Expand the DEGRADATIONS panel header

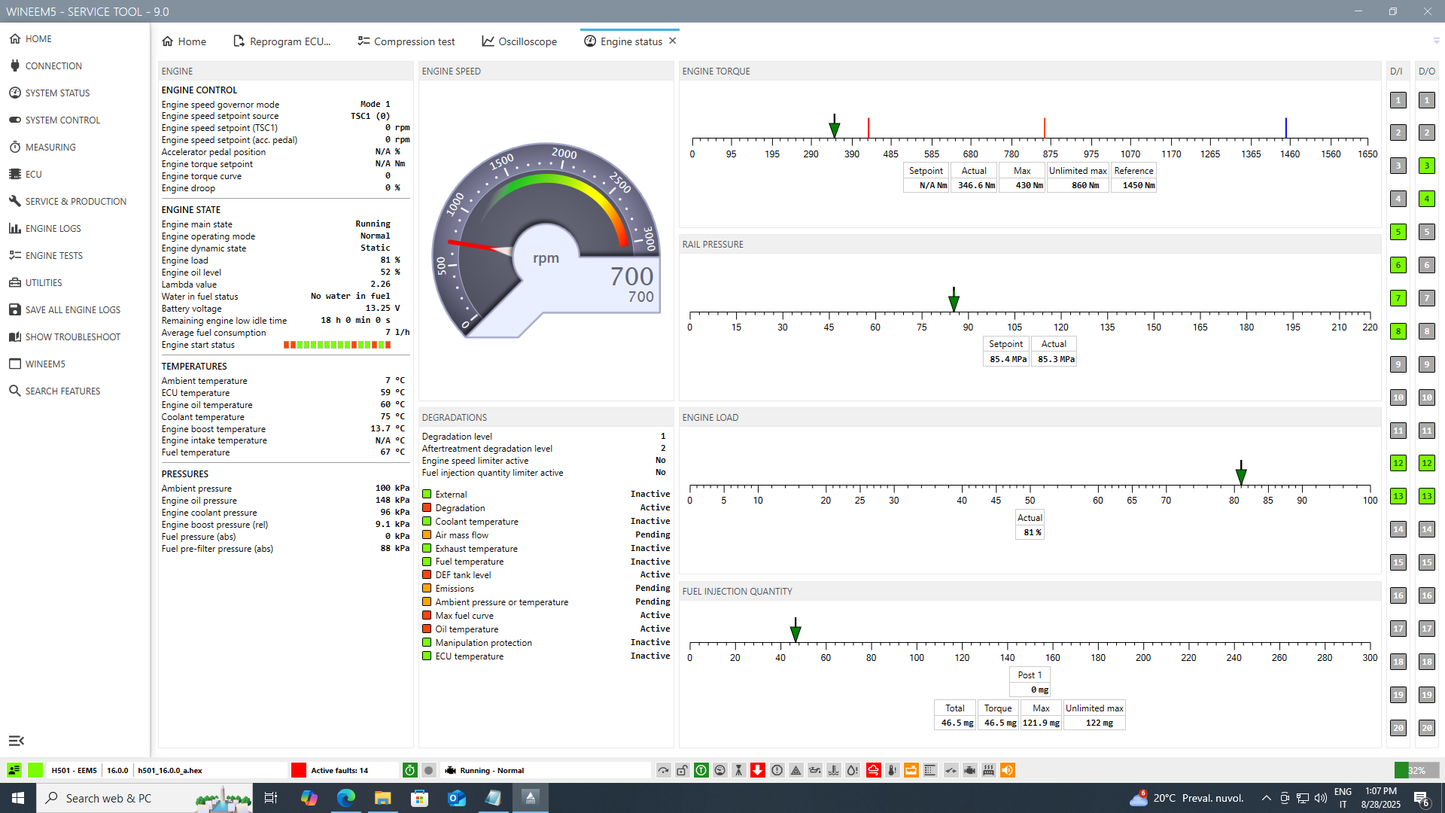tap(545, 417)
